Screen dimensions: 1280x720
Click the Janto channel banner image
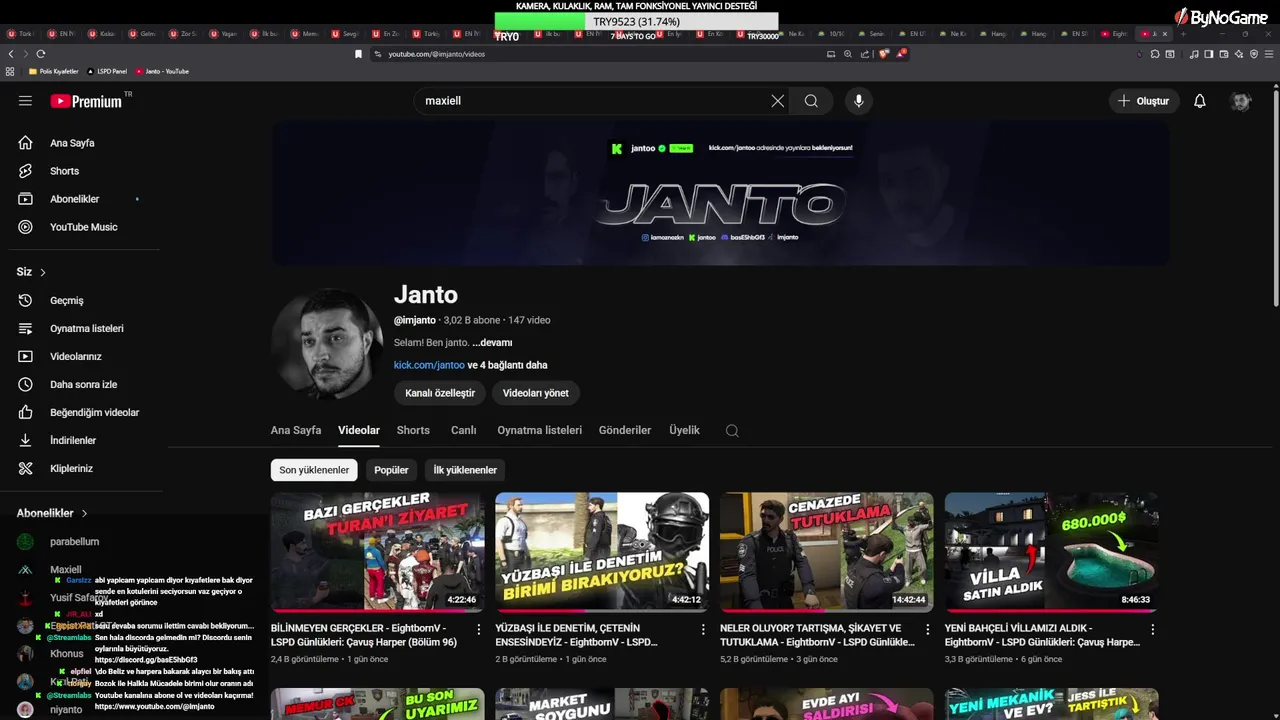pyautogui.click(x=721, y=194)
